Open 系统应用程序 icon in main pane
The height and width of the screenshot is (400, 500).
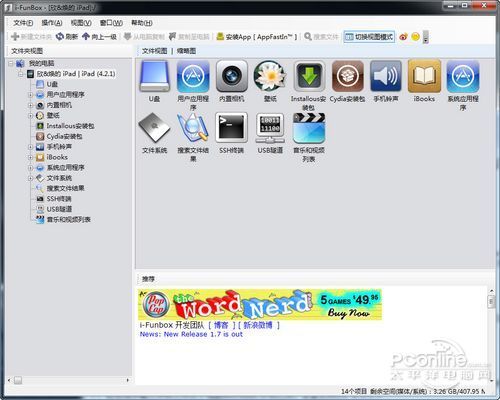coord(463,76)
